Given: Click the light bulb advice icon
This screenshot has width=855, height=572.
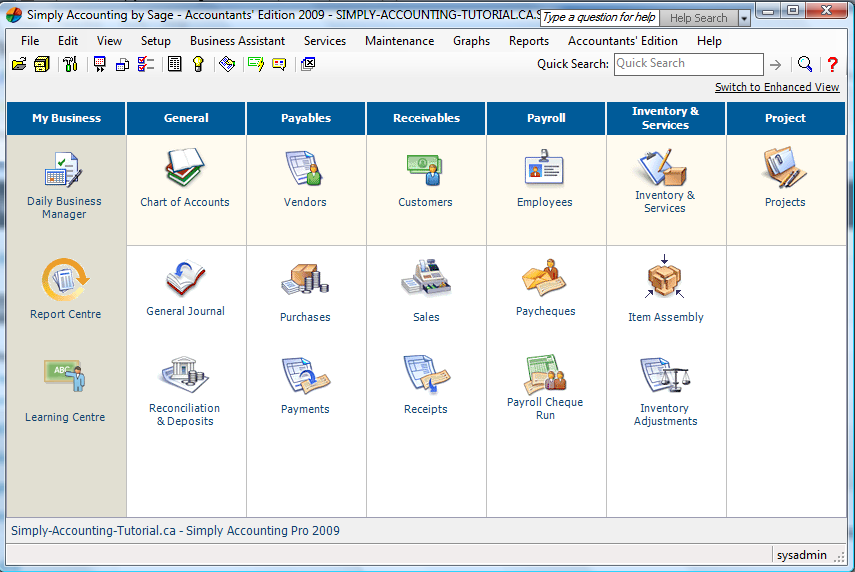Looking at the screenshot, I should pos(198,64).
